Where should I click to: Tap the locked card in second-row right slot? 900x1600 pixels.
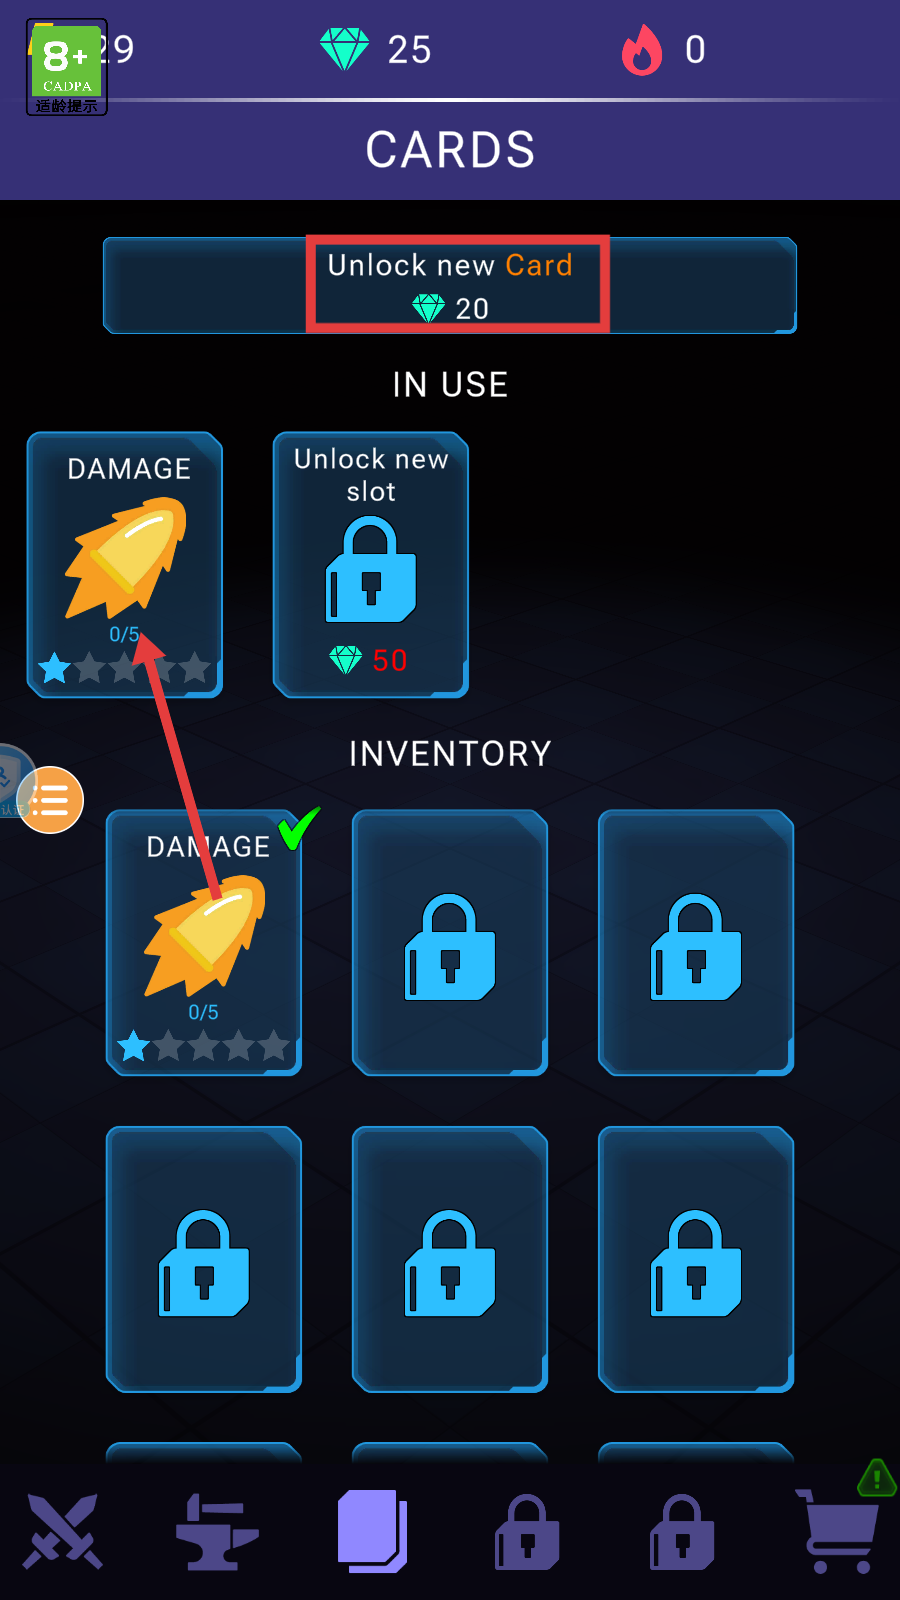[x=696, y=1260]
